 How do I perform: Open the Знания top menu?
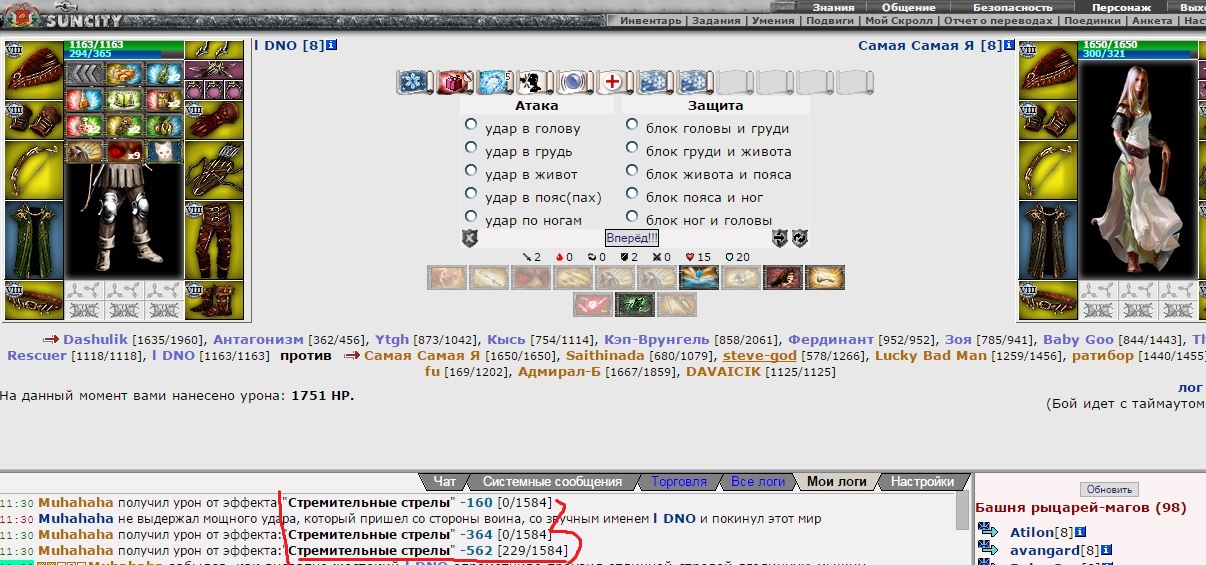833,7
